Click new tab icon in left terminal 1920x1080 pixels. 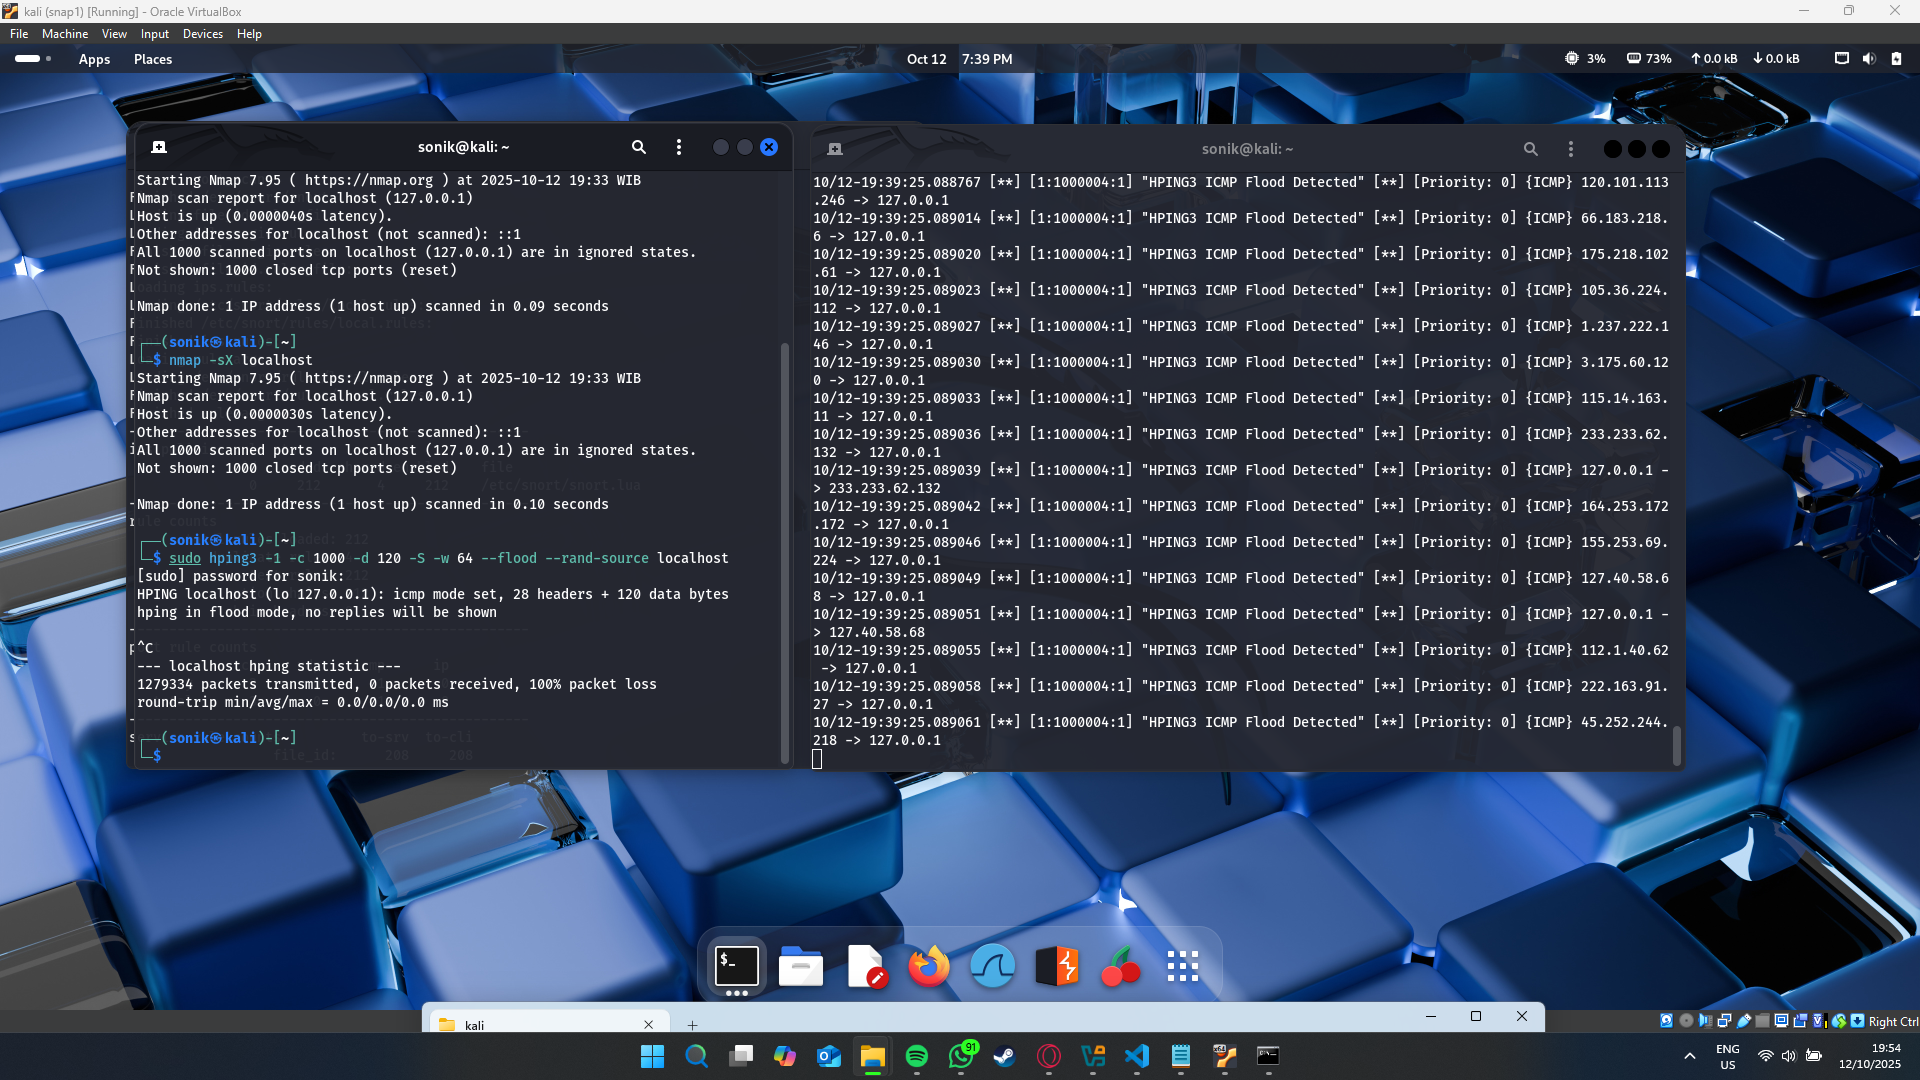[x=159, y=147]
